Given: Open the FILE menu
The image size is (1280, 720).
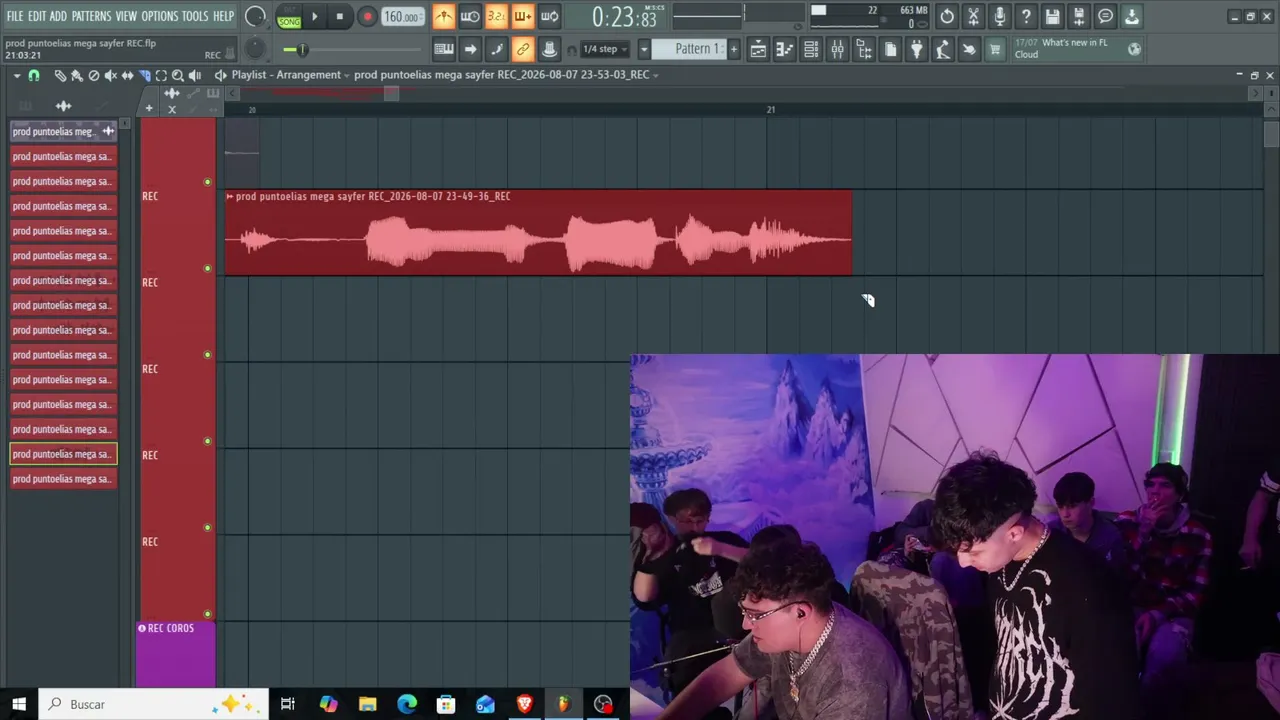Looking at the screenshot, I should 15,16.
